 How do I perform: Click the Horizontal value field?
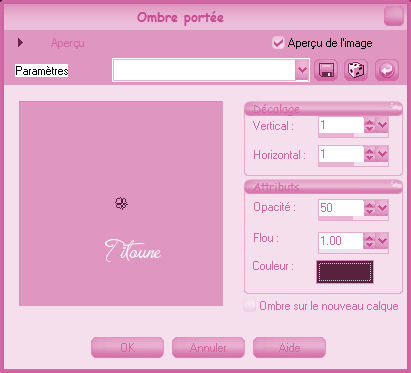tap(341, 154)
